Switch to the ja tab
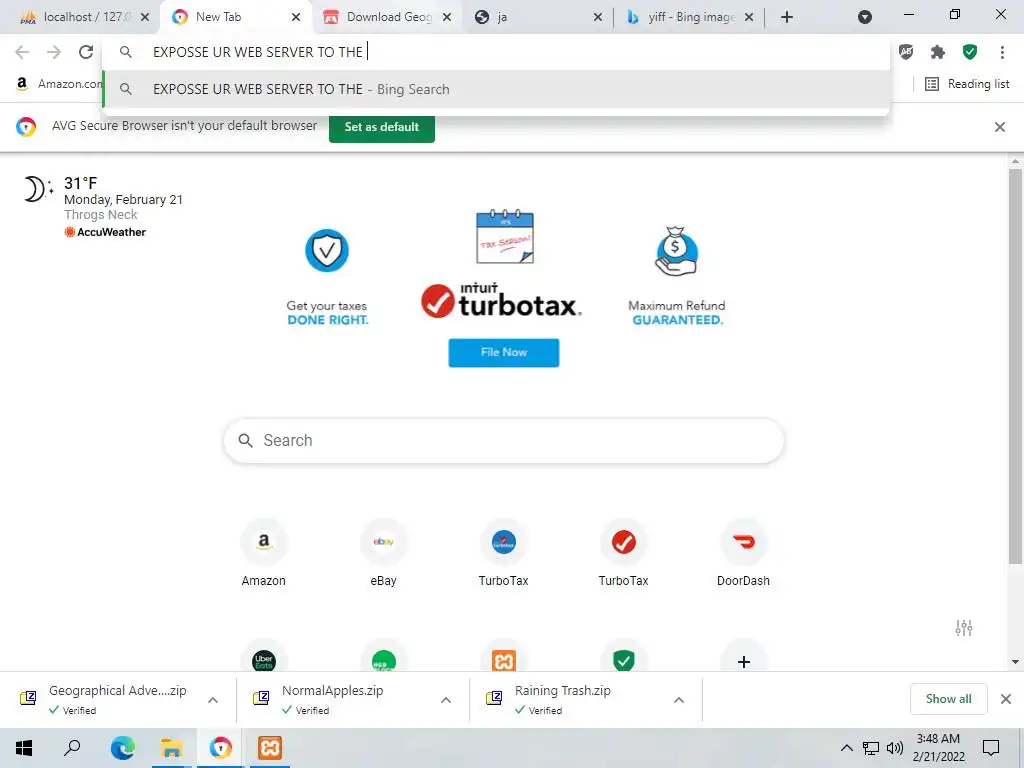Viewport: 1024px width, 768px height. coord(537,17)
